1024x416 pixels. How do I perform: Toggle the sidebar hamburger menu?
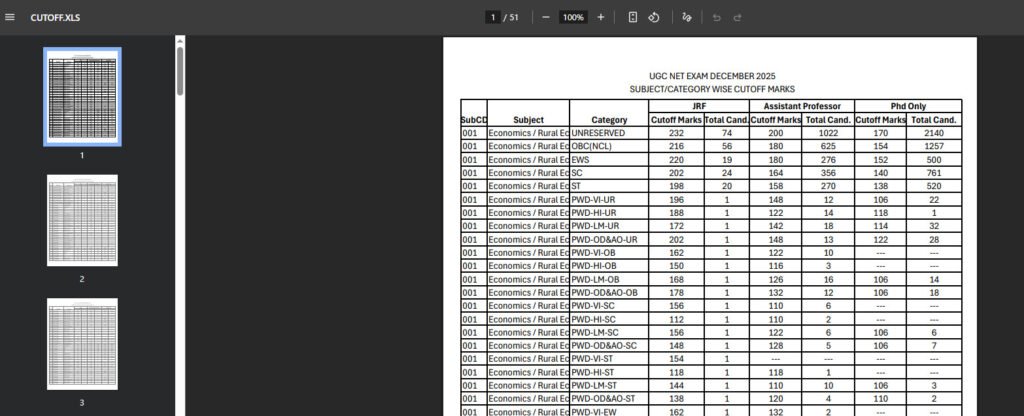click(11, 17)
